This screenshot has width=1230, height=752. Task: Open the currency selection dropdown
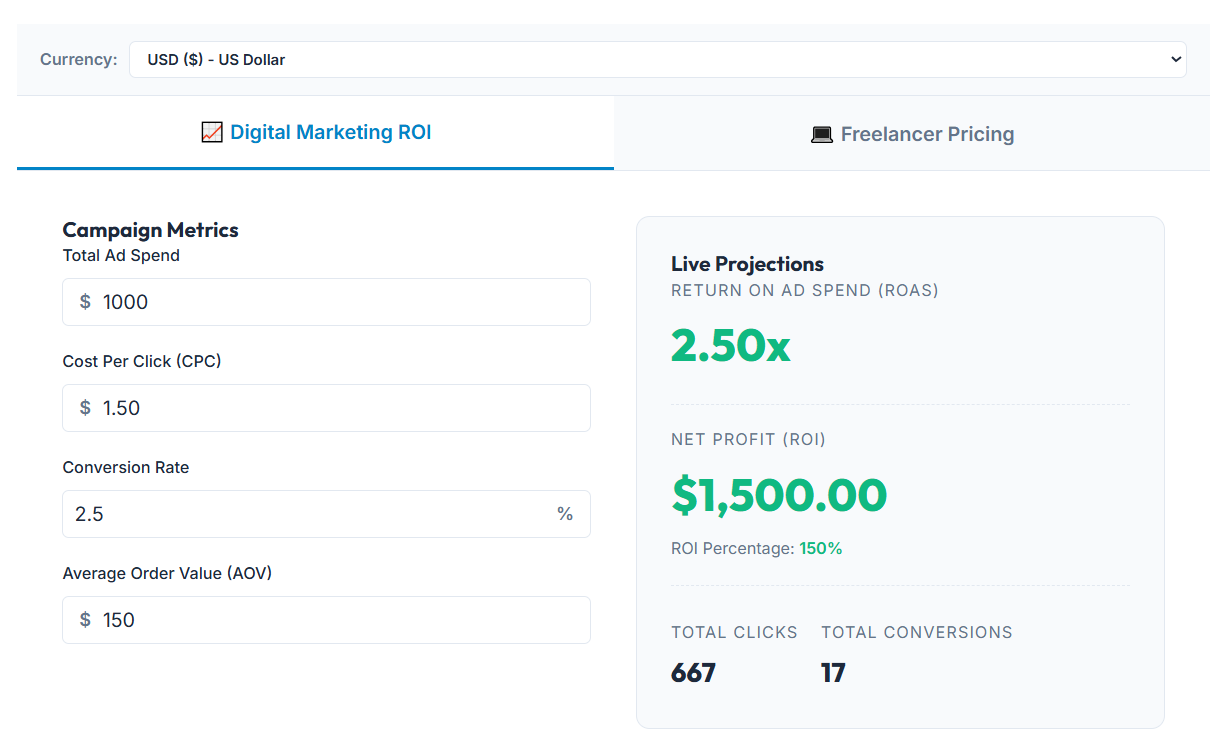tap(658, 59)
